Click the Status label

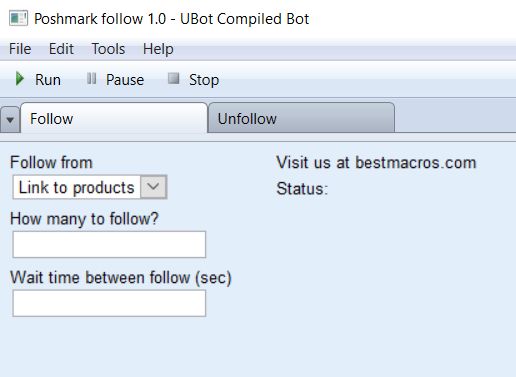(302, 189)
